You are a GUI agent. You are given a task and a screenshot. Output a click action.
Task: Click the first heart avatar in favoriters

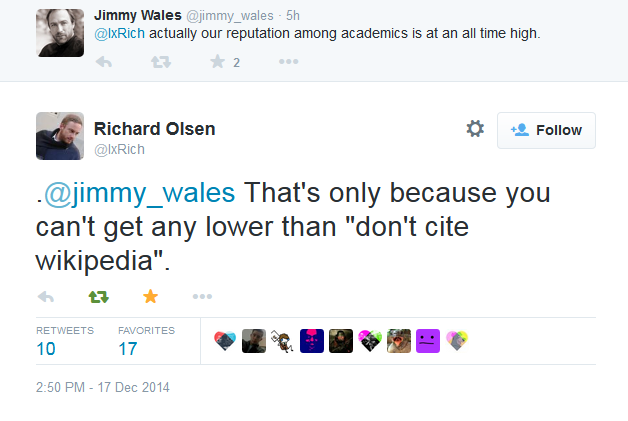click(x=225, y=341)
